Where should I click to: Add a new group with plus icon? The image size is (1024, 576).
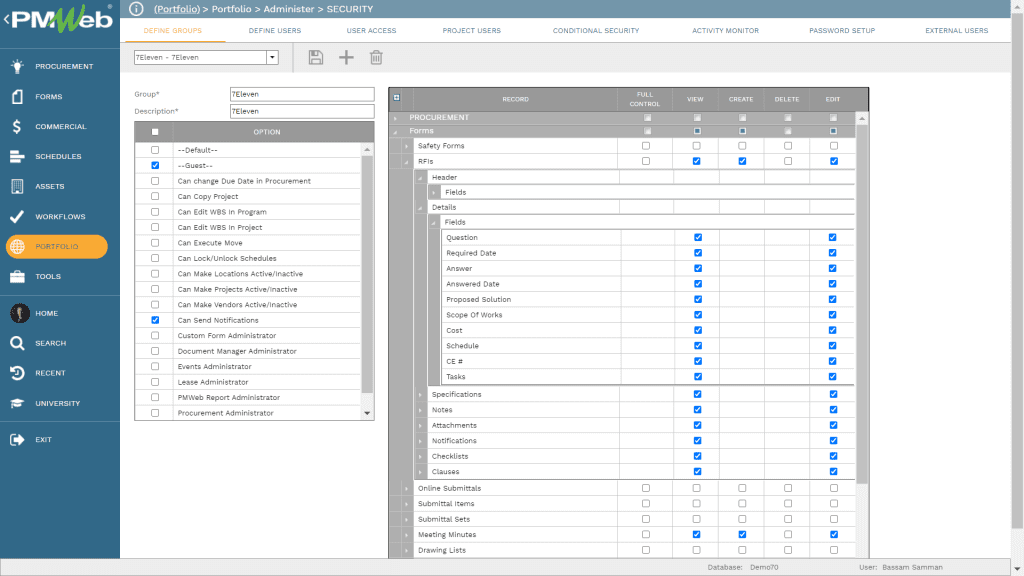346,57
